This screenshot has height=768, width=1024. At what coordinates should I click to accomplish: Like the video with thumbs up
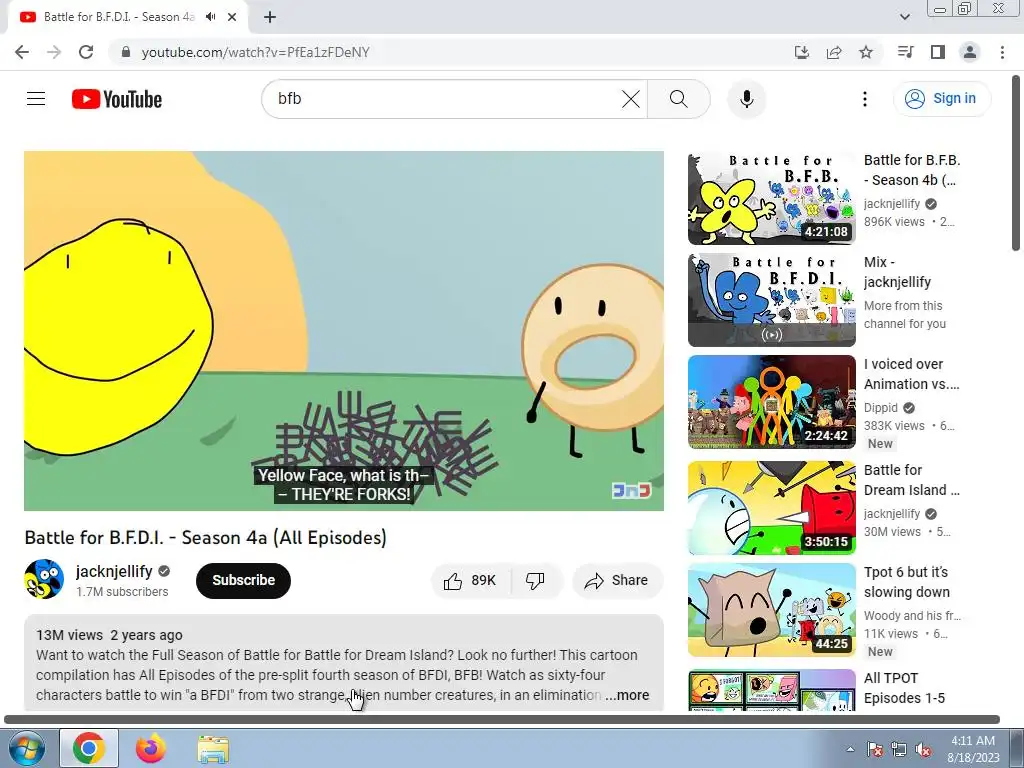click(x=471, y=581)
